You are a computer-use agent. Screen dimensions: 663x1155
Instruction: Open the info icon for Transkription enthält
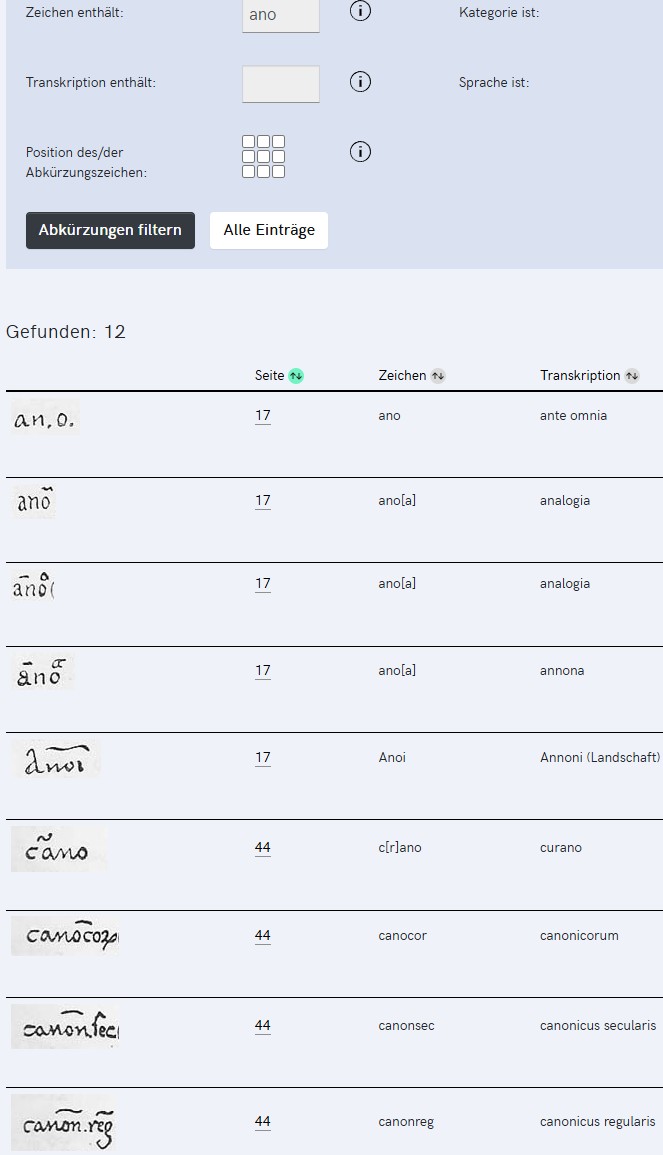(360, 82)
